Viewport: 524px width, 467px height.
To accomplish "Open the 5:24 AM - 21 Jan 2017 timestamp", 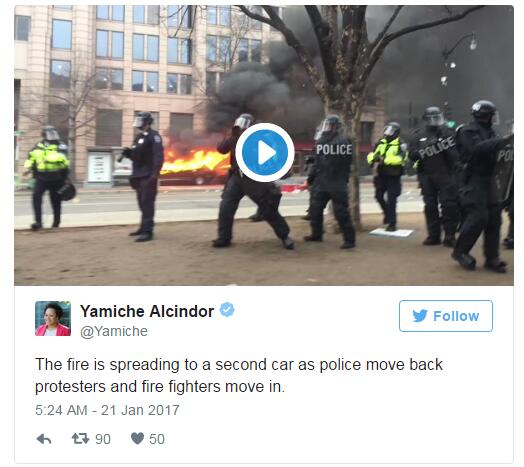I will pos(107,410).
